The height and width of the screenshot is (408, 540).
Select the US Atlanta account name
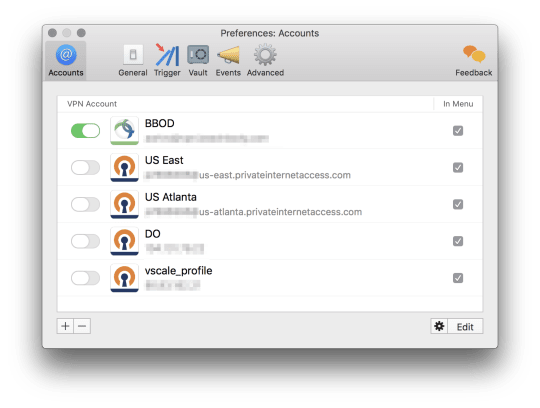[x=170, y=197]
